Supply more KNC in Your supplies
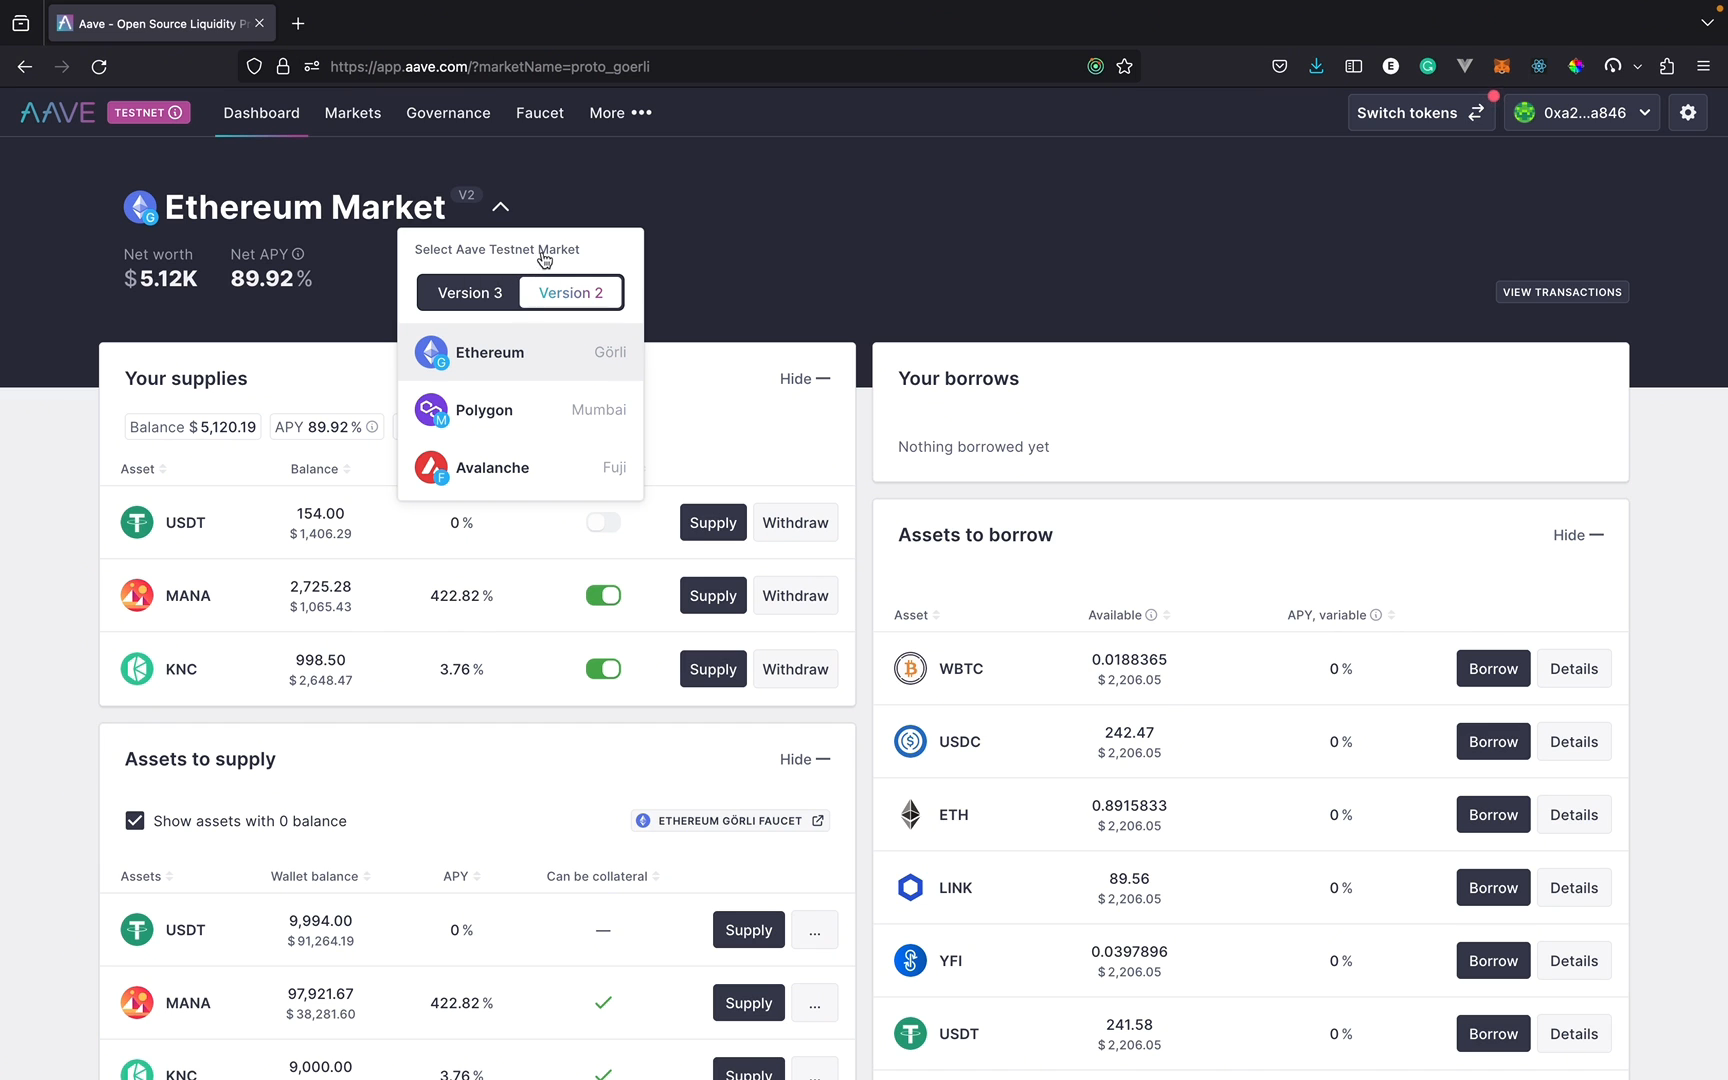 tap(713, 669)
